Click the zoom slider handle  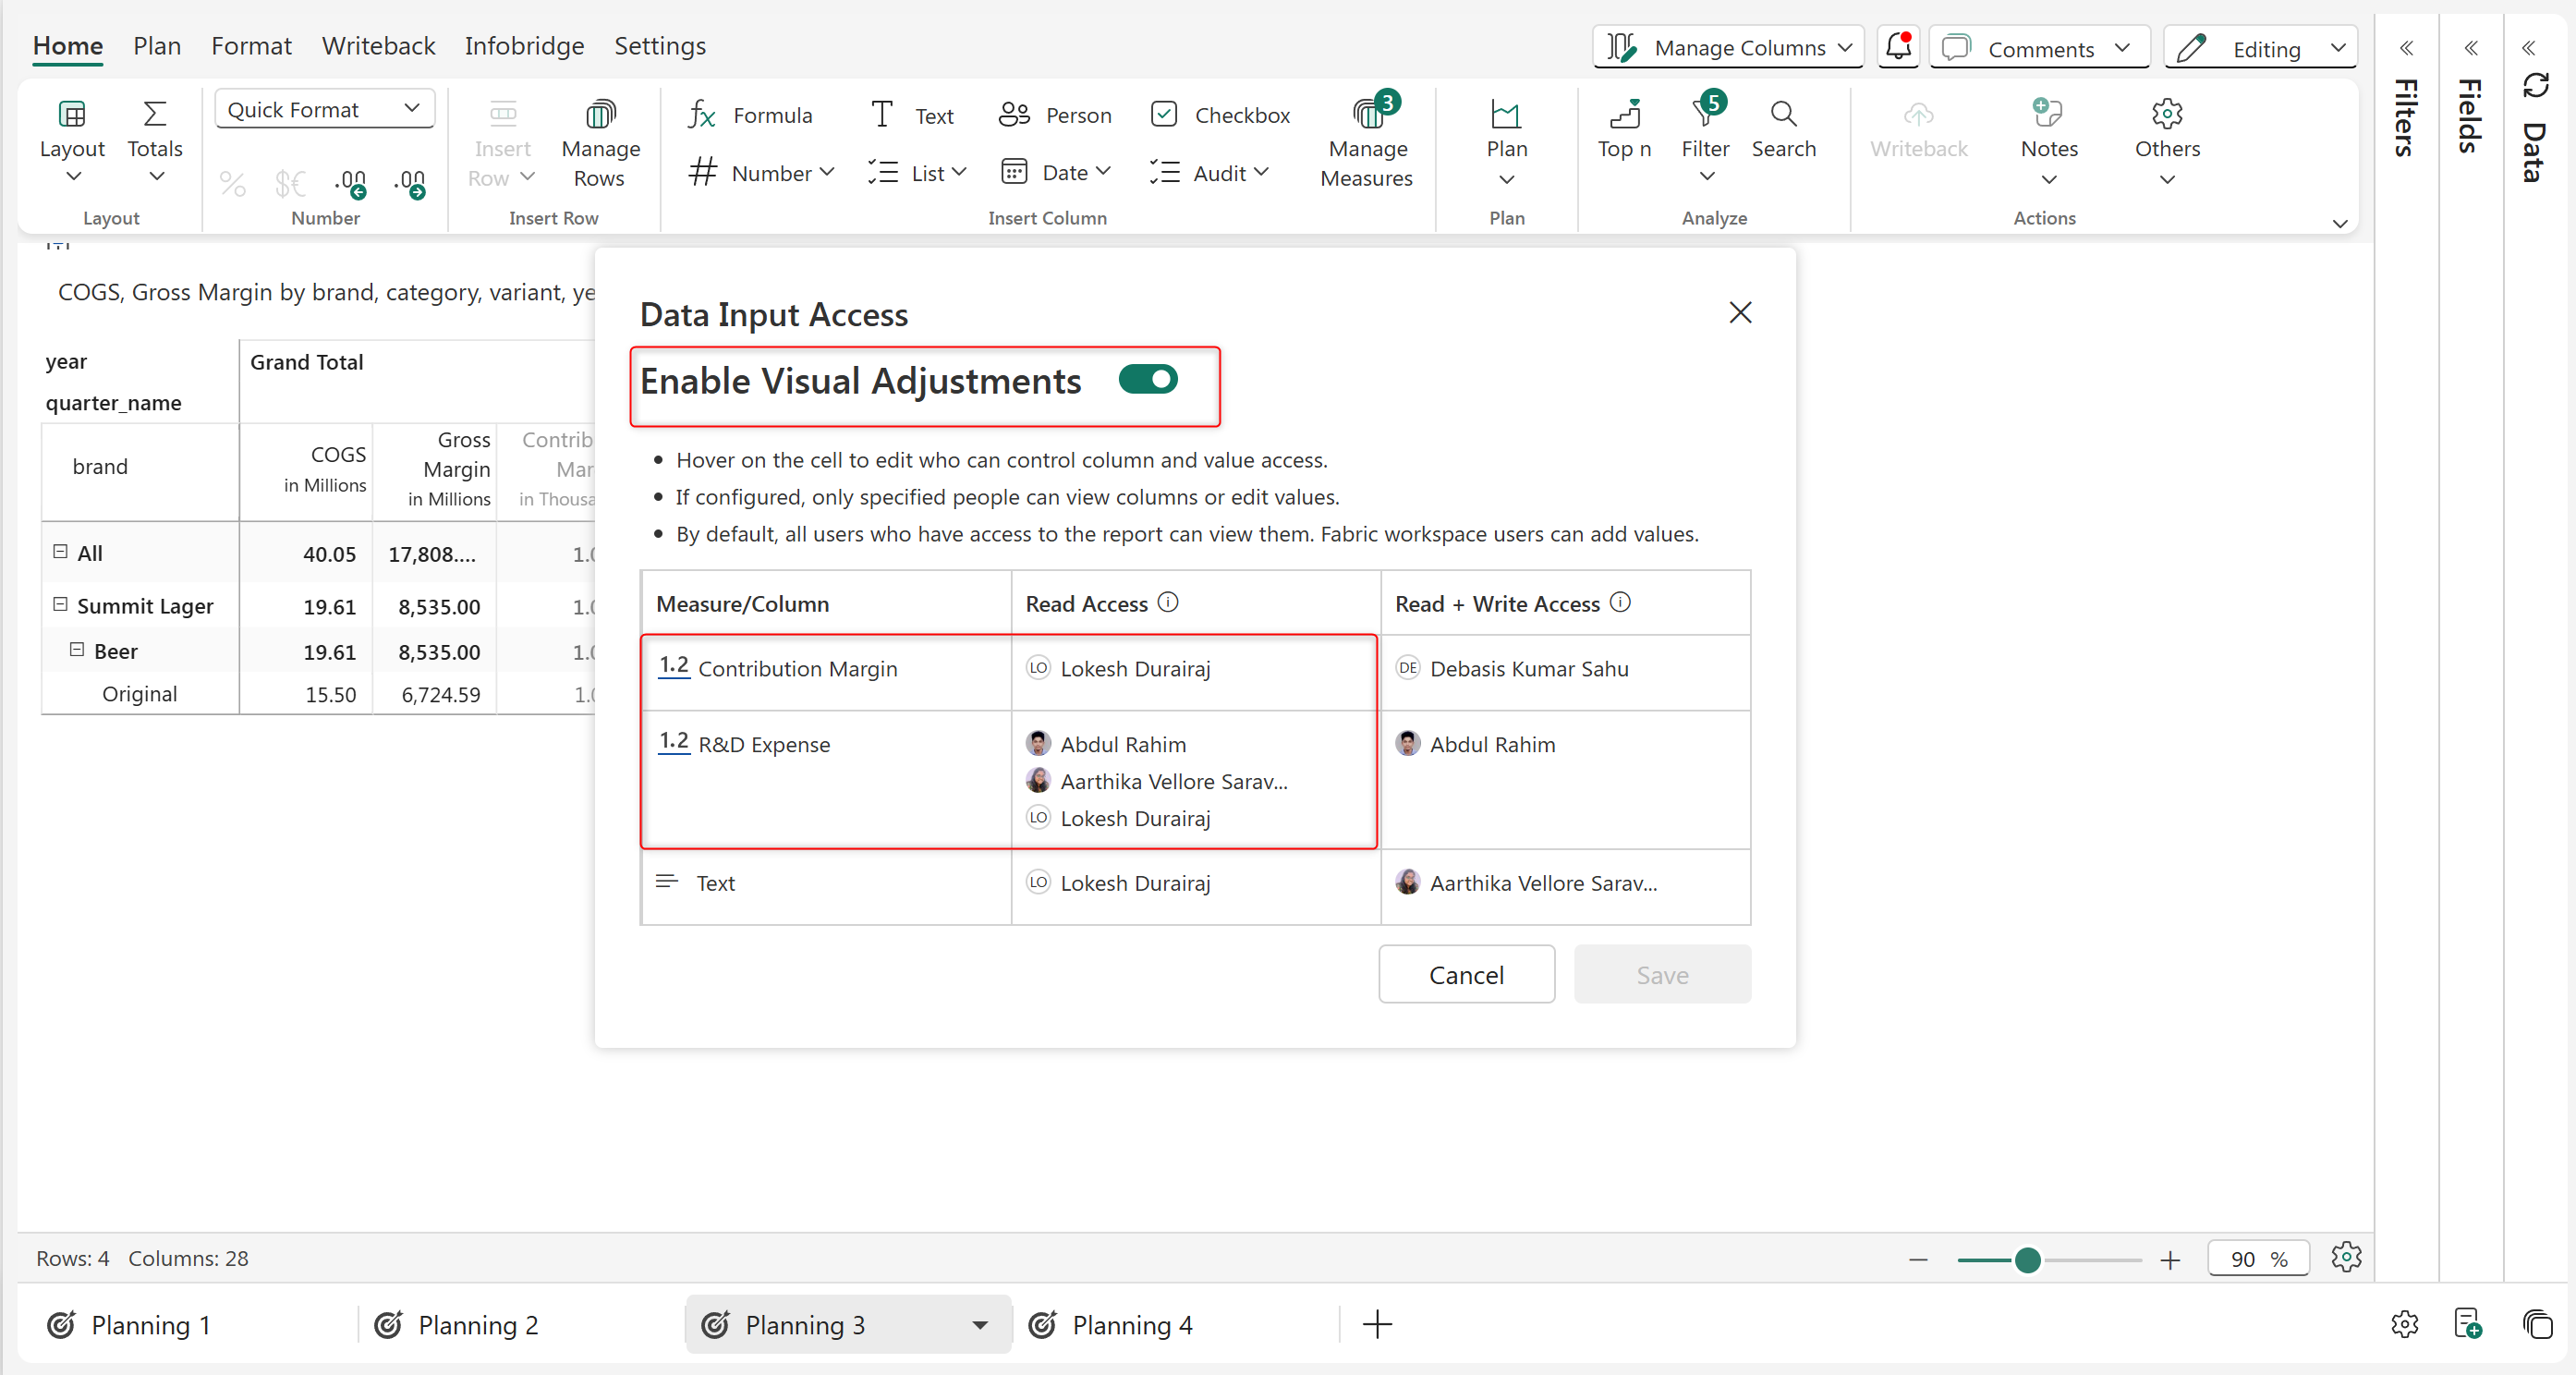(2027, 1260)
